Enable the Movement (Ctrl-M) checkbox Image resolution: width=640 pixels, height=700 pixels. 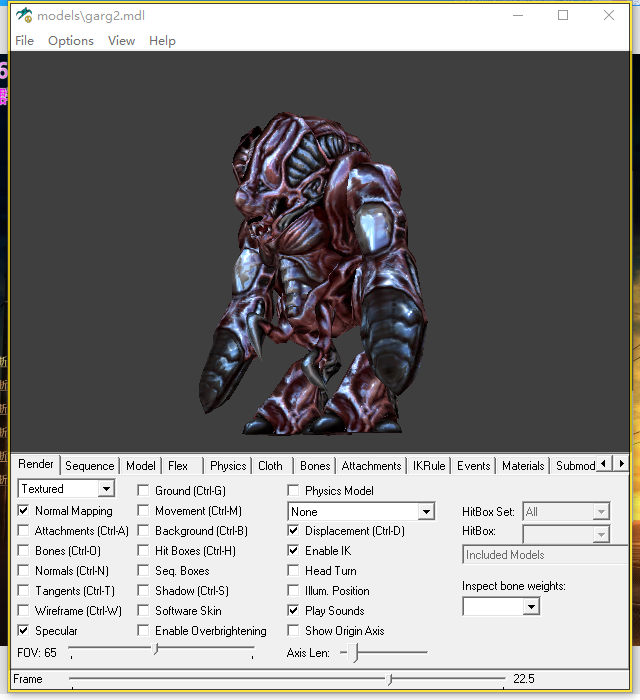coord(143,510)
